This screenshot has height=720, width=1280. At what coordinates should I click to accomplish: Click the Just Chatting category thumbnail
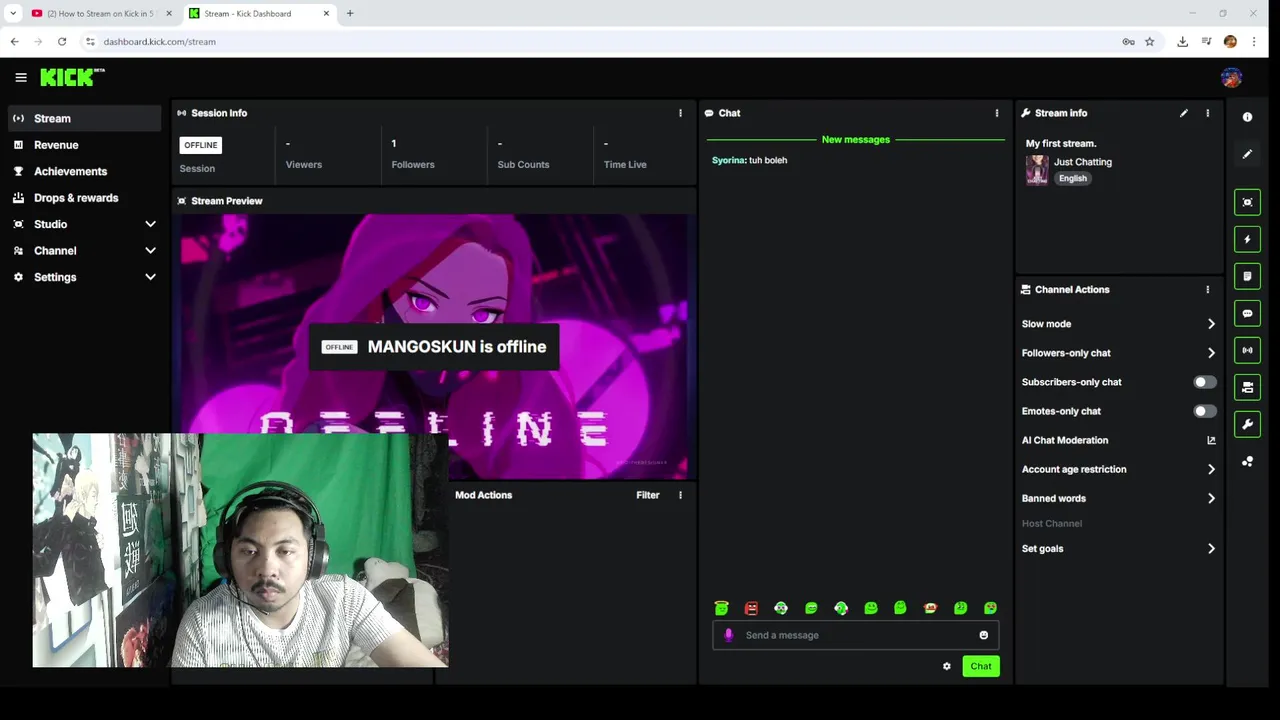pyautogui.click(x=1037, y=170)
